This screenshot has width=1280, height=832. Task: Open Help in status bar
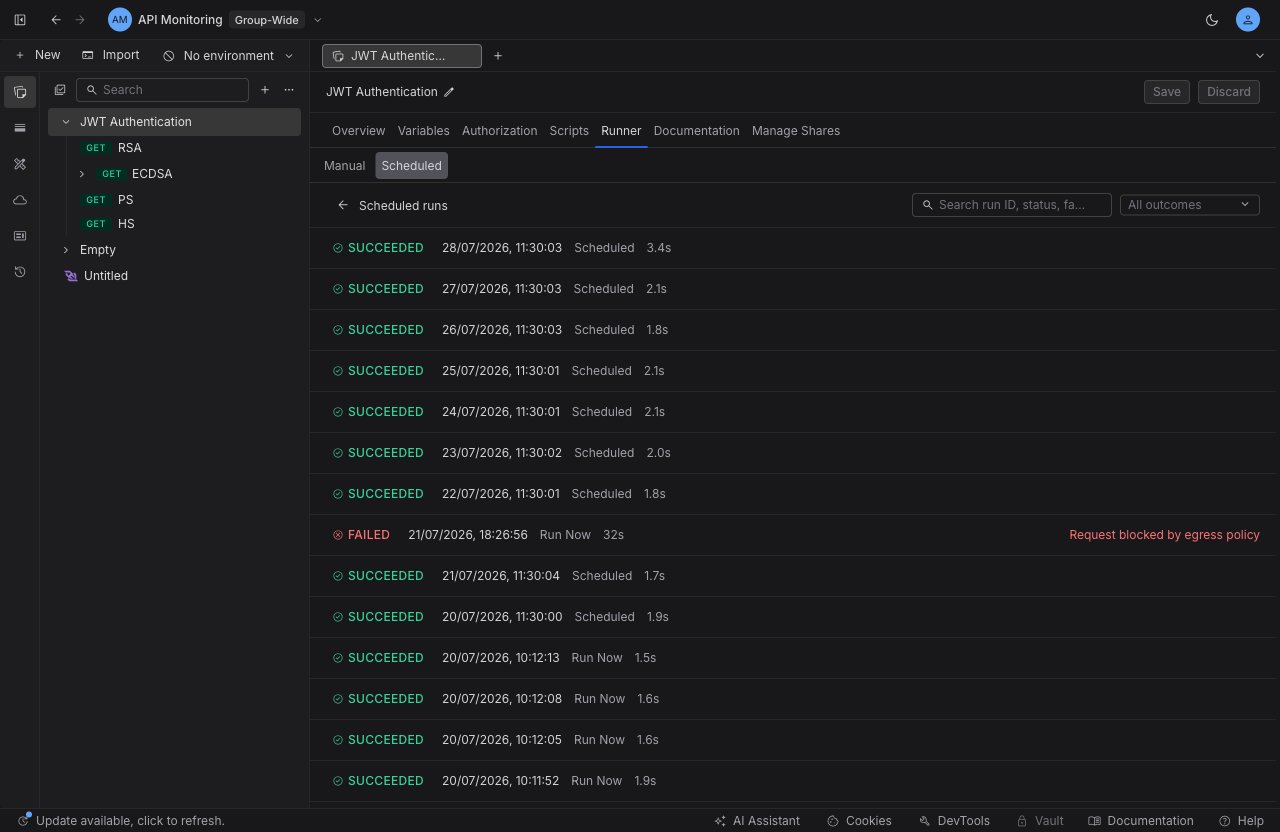coord(1241,821)
